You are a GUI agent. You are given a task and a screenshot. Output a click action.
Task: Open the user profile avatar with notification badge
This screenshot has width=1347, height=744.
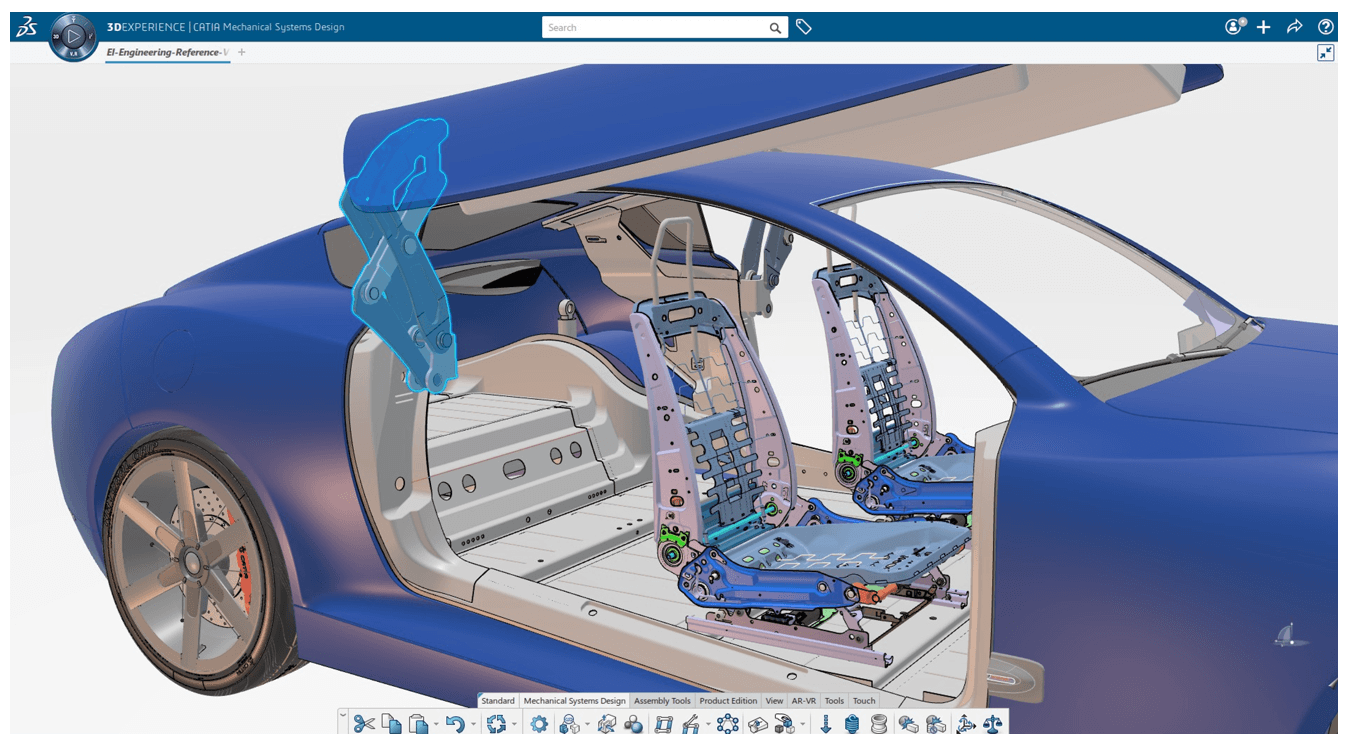click(x=1232, y=26)
